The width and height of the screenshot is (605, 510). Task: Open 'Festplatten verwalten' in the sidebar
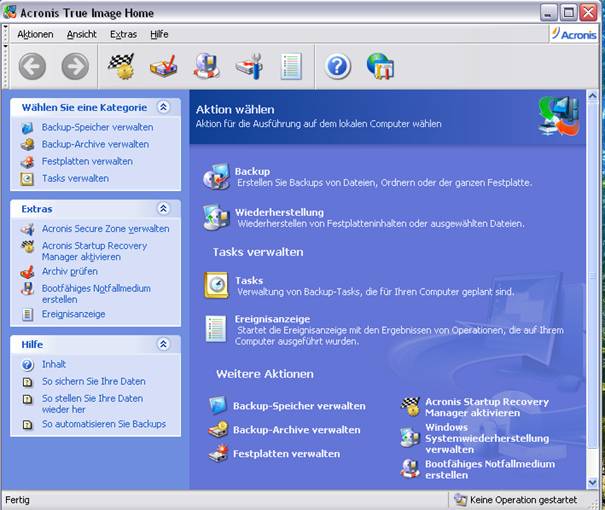pos(87,161)
